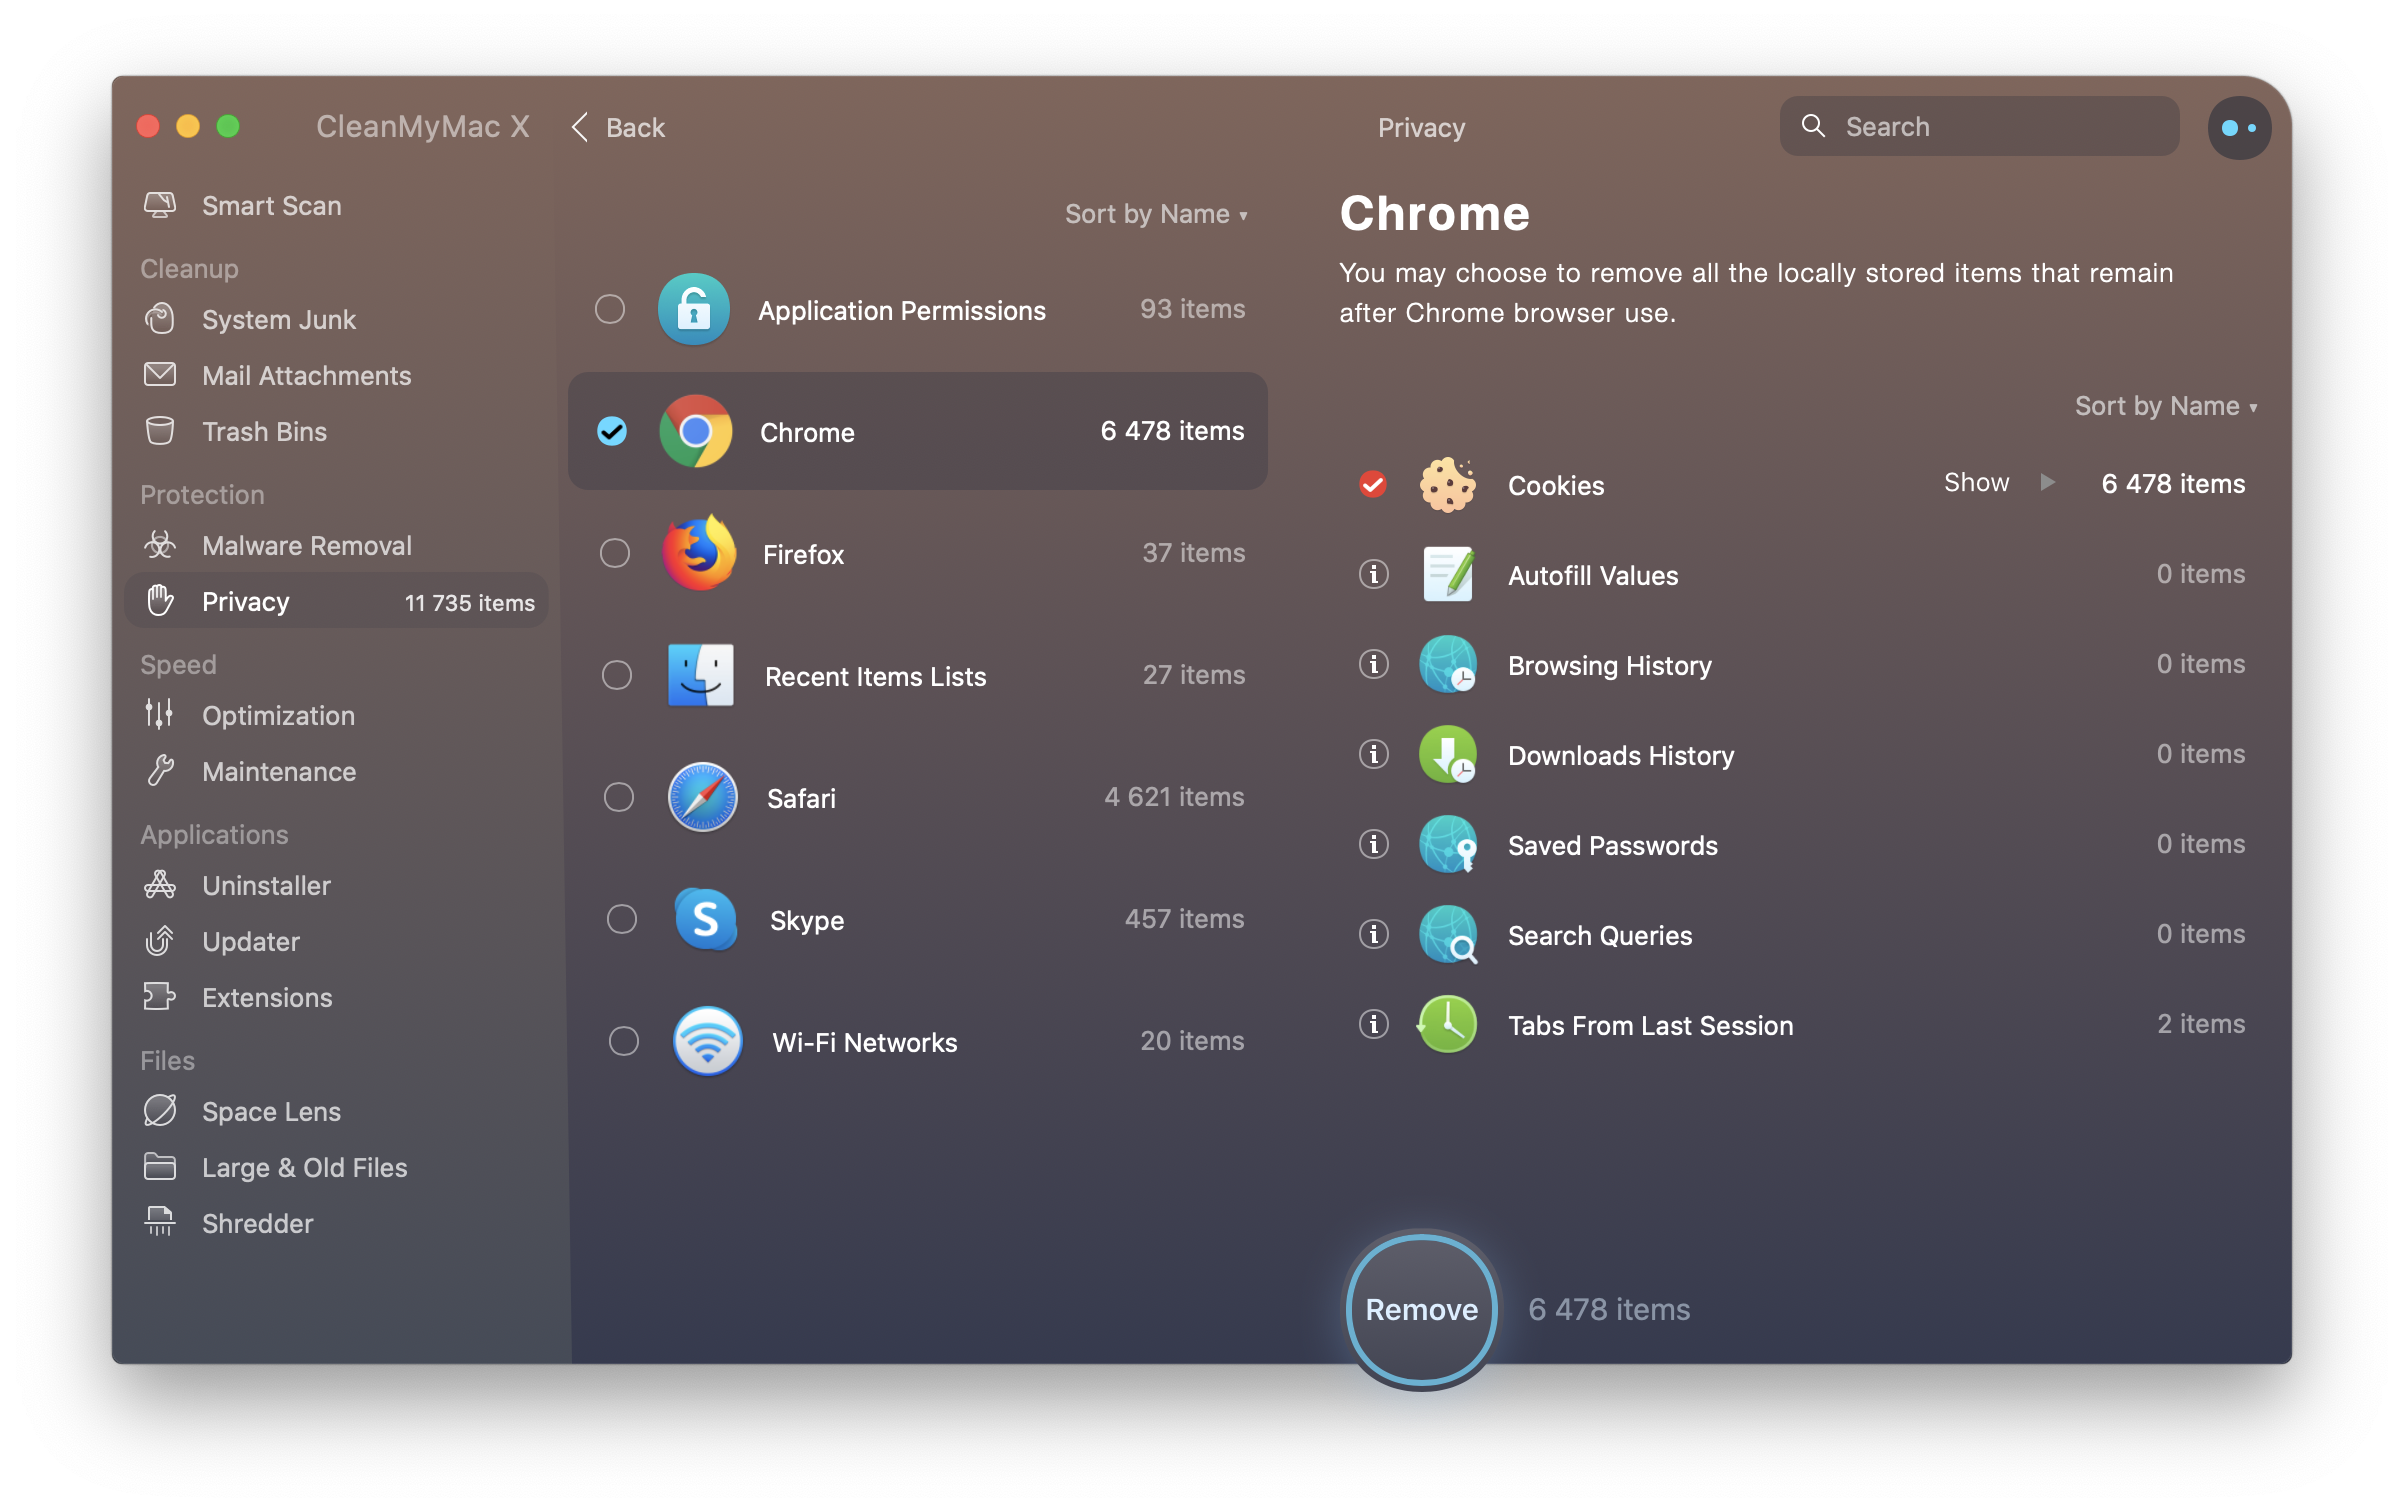Click the Chrome browser icon
The image size is (2404, 1512).
coord(696,432)
